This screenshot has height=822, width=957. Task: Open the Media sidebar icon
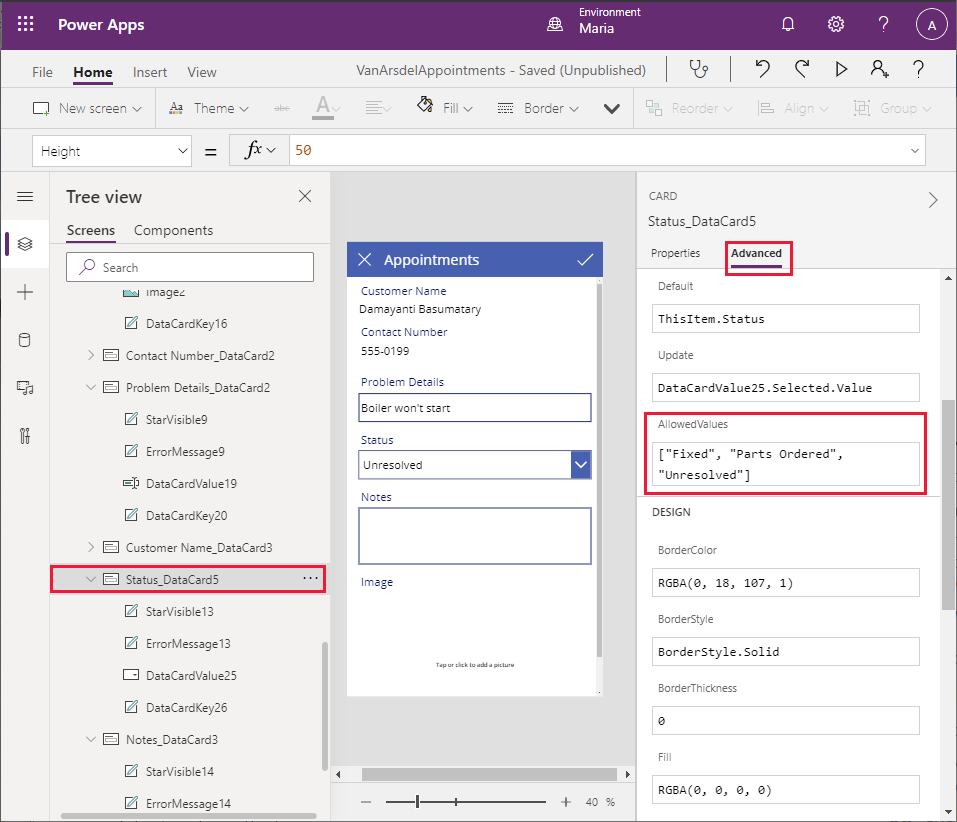click(x=25, y=388)
